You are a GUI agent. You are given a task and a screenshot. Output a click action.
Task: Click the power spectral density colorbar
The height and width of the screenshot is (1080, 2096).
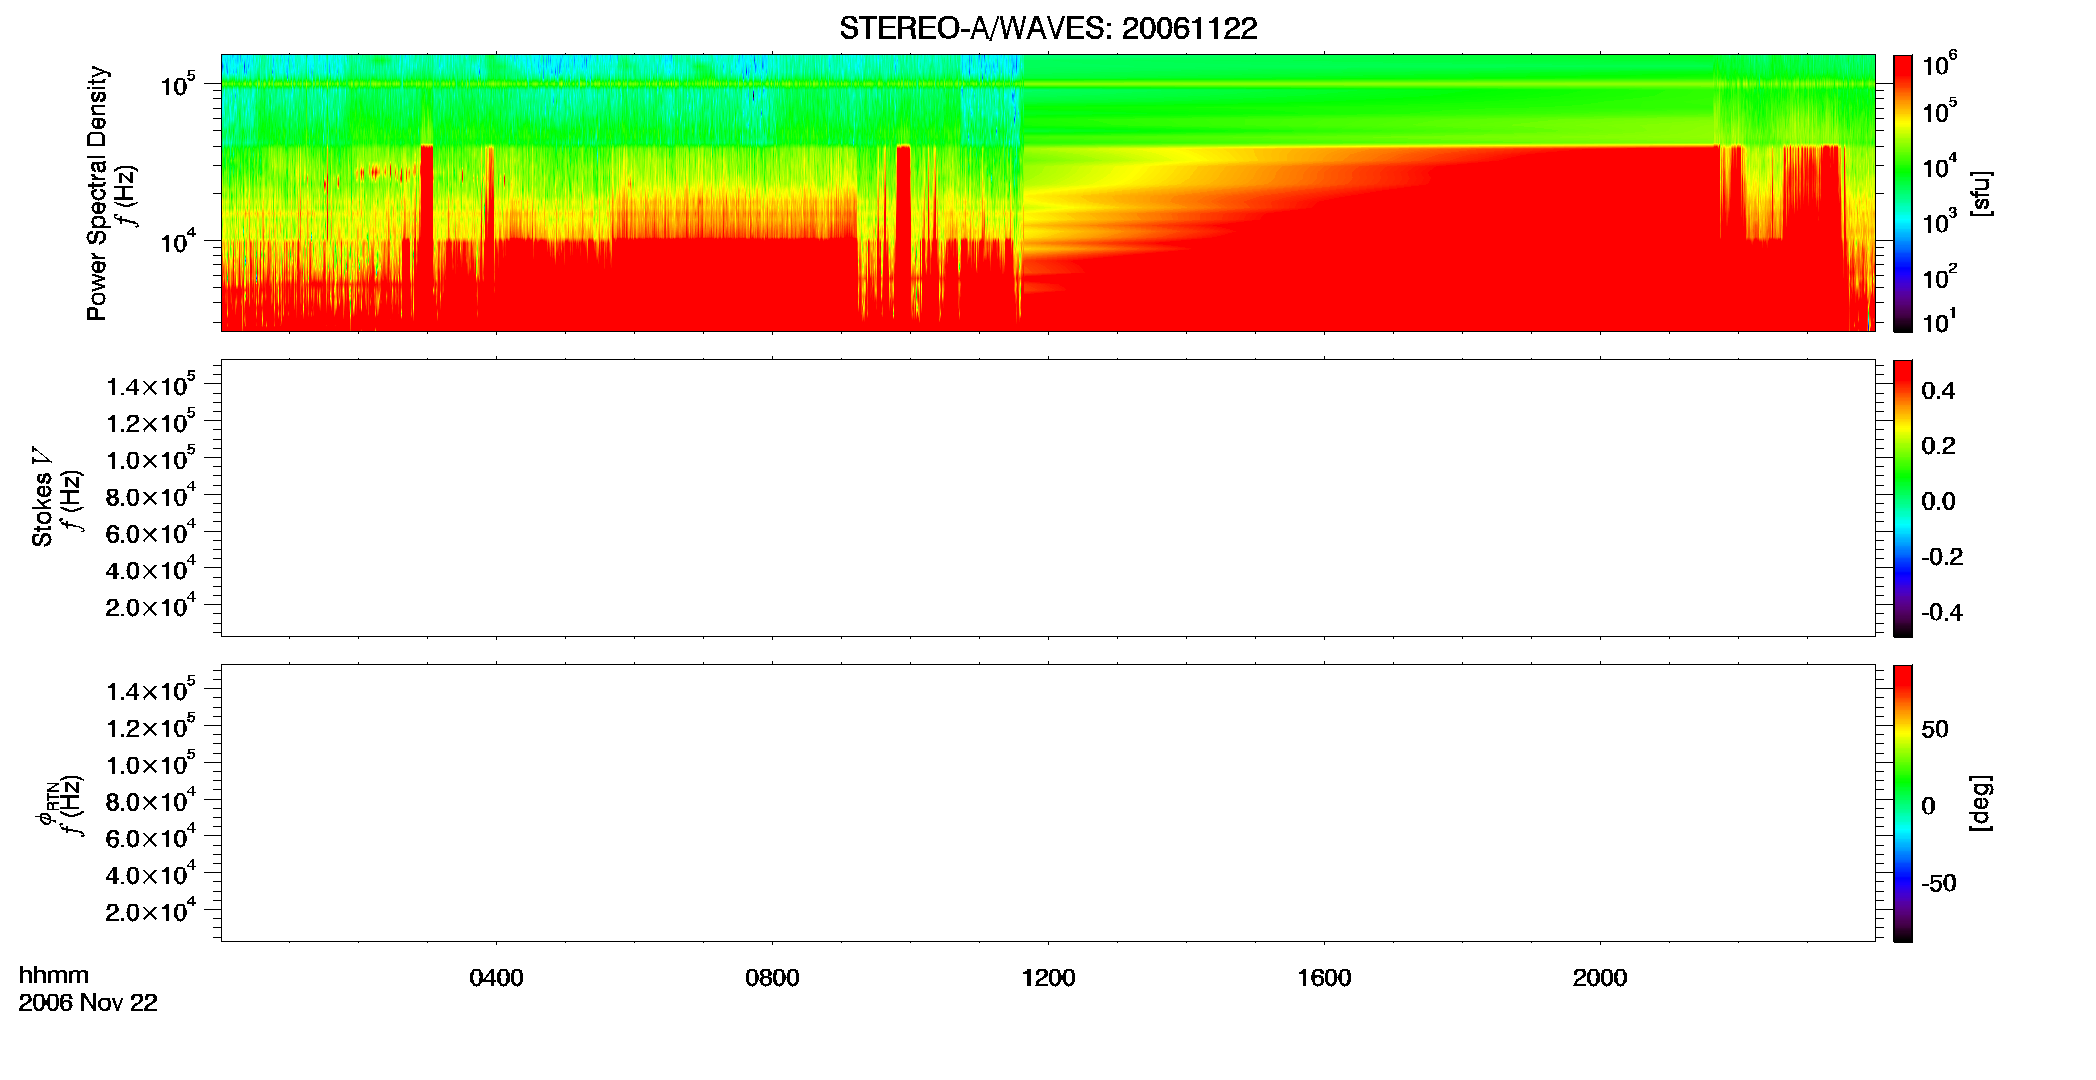pos(1903,193)
